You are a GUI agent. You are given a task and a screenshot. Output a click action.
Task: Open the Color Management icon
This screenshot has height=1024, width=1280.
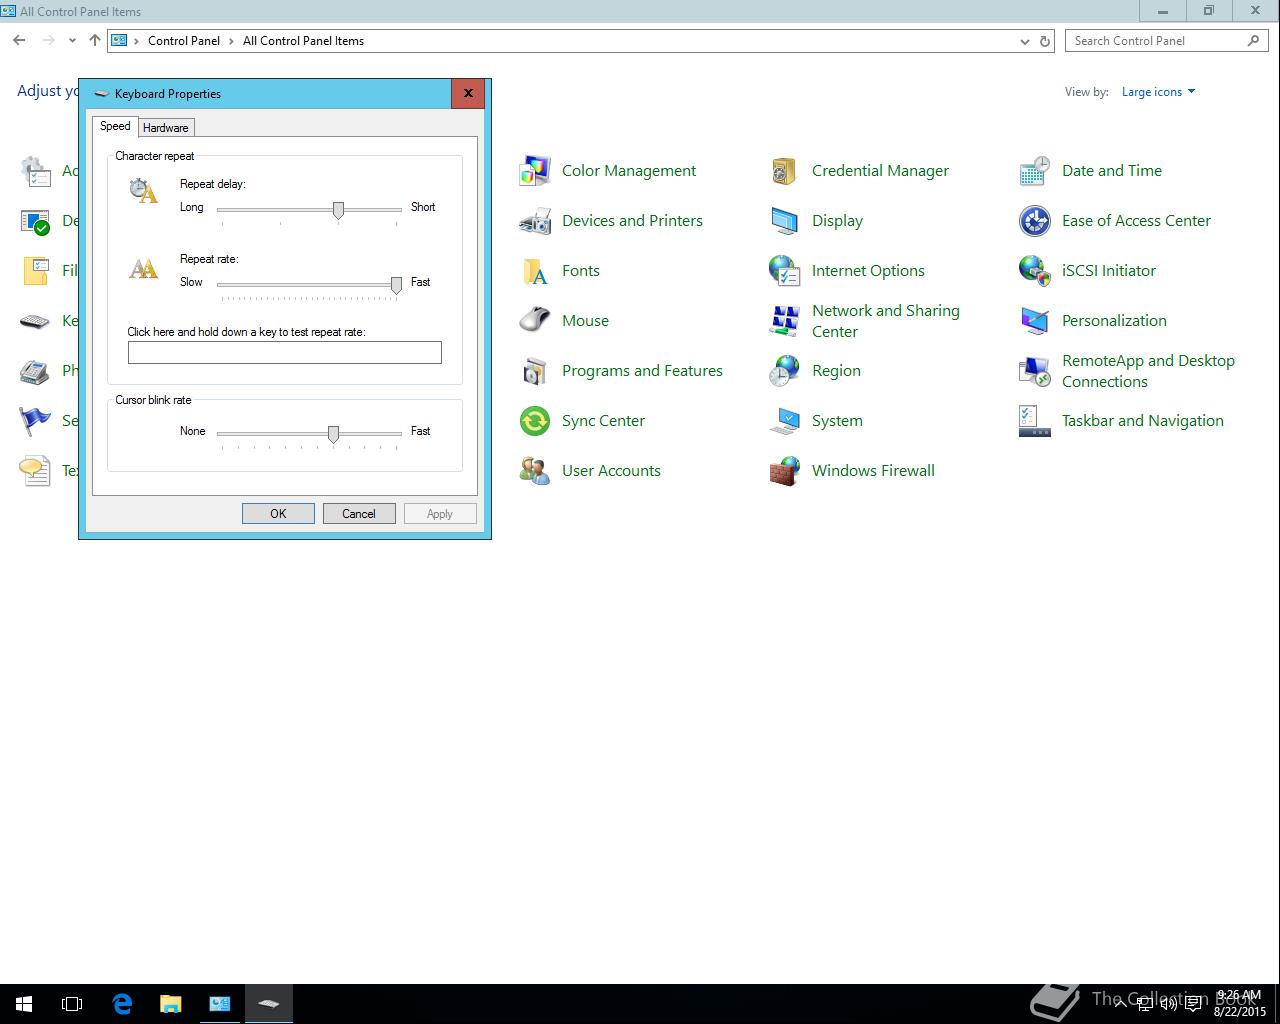(535, 171)
